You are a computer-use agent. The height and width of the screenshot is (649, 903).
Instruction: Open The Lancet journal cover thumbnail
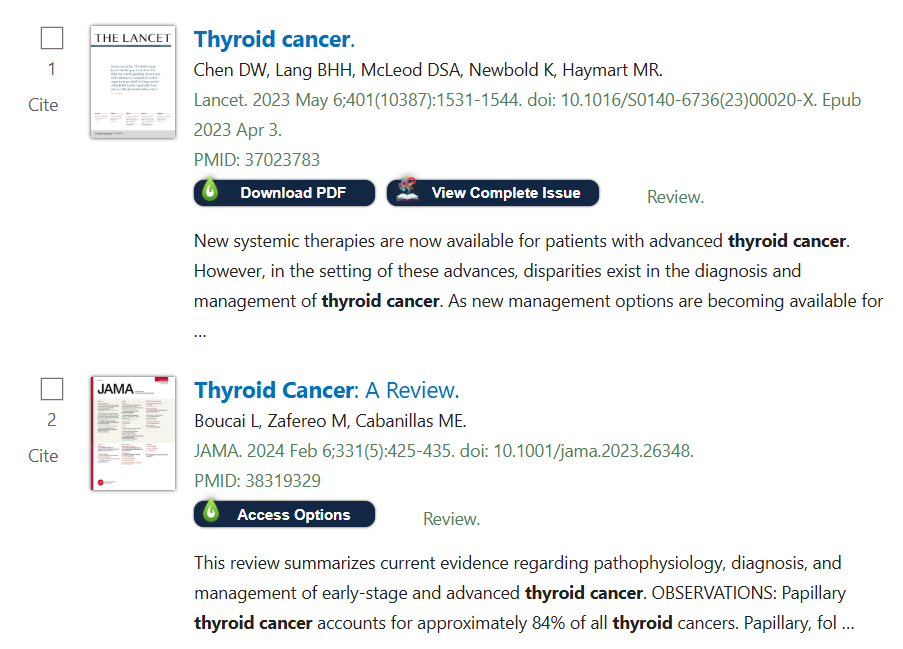coord(133,81)
